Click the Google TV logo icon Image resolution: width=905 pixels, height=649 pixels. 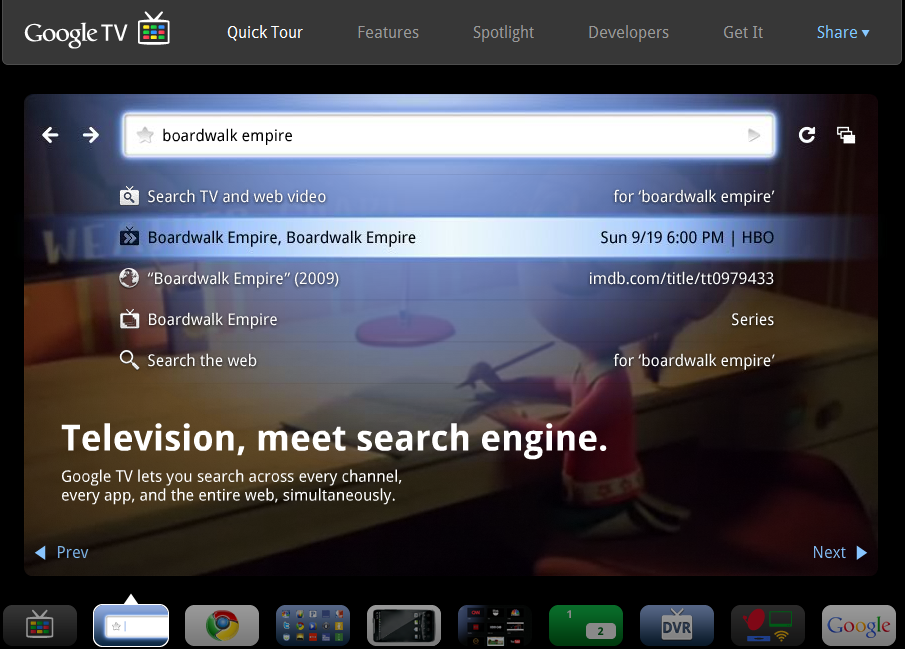(153, 30)
